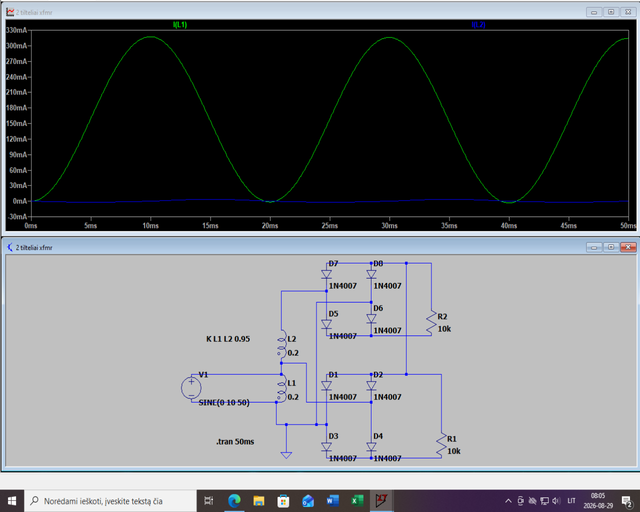Image resolution: width=640 pixels, height=512 pixels.
Task: Click R2 value 10k
Action: pos(444,329)
